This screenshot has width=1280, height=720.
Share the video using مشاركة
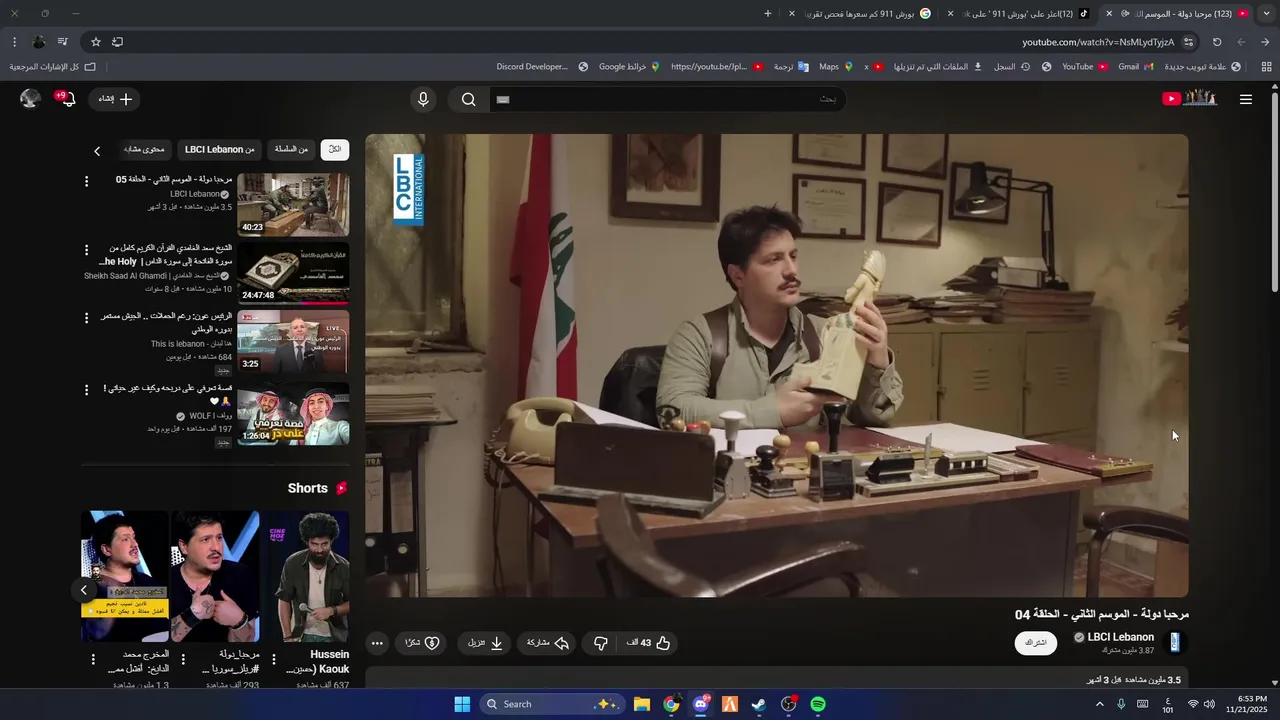pyautogui.click(x=548, y=643)
